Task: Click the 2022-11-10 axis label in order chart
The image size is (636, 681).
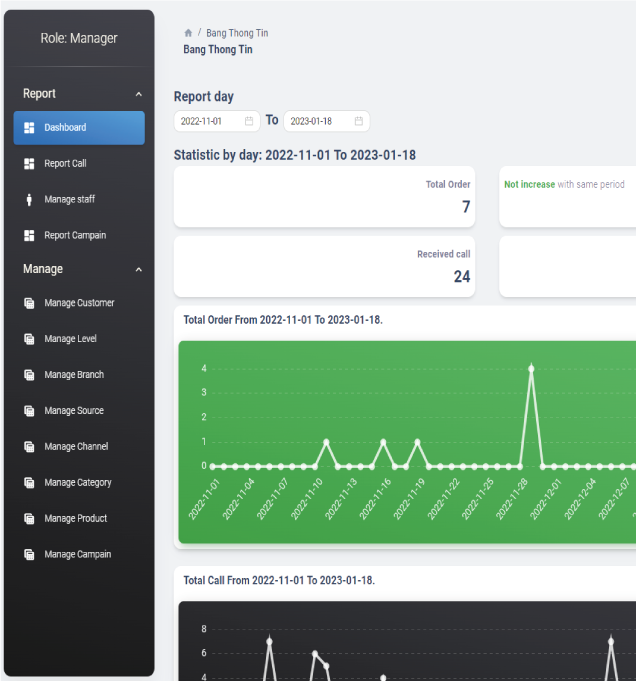Action: [307, 499]
